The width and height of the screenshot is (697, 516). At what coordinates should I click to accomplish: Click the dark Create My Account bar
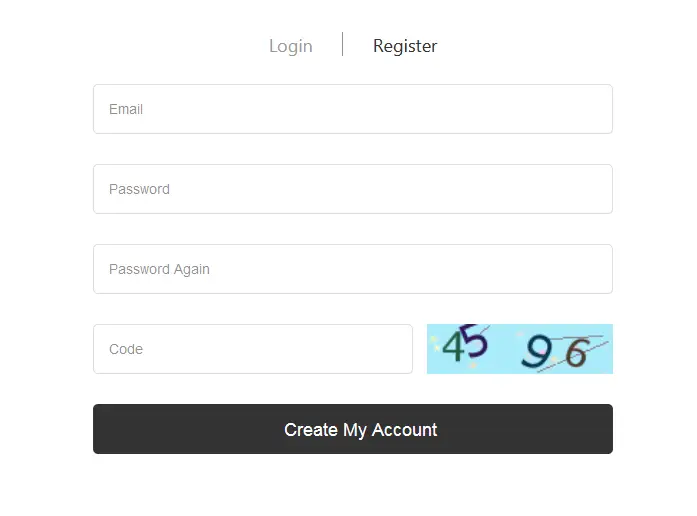(x=353, y=429)
